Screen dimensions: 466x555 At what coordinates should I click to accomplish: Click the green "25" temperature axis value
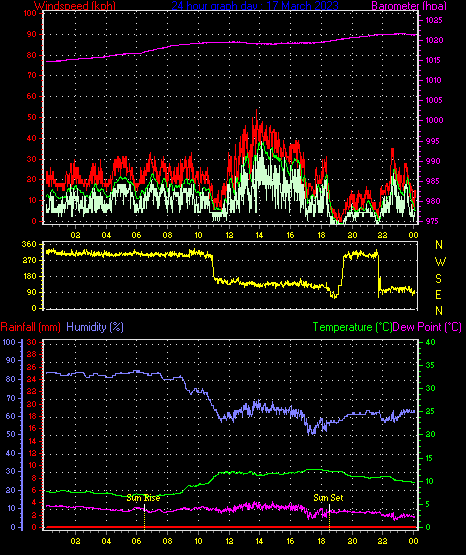coord(430,412)
